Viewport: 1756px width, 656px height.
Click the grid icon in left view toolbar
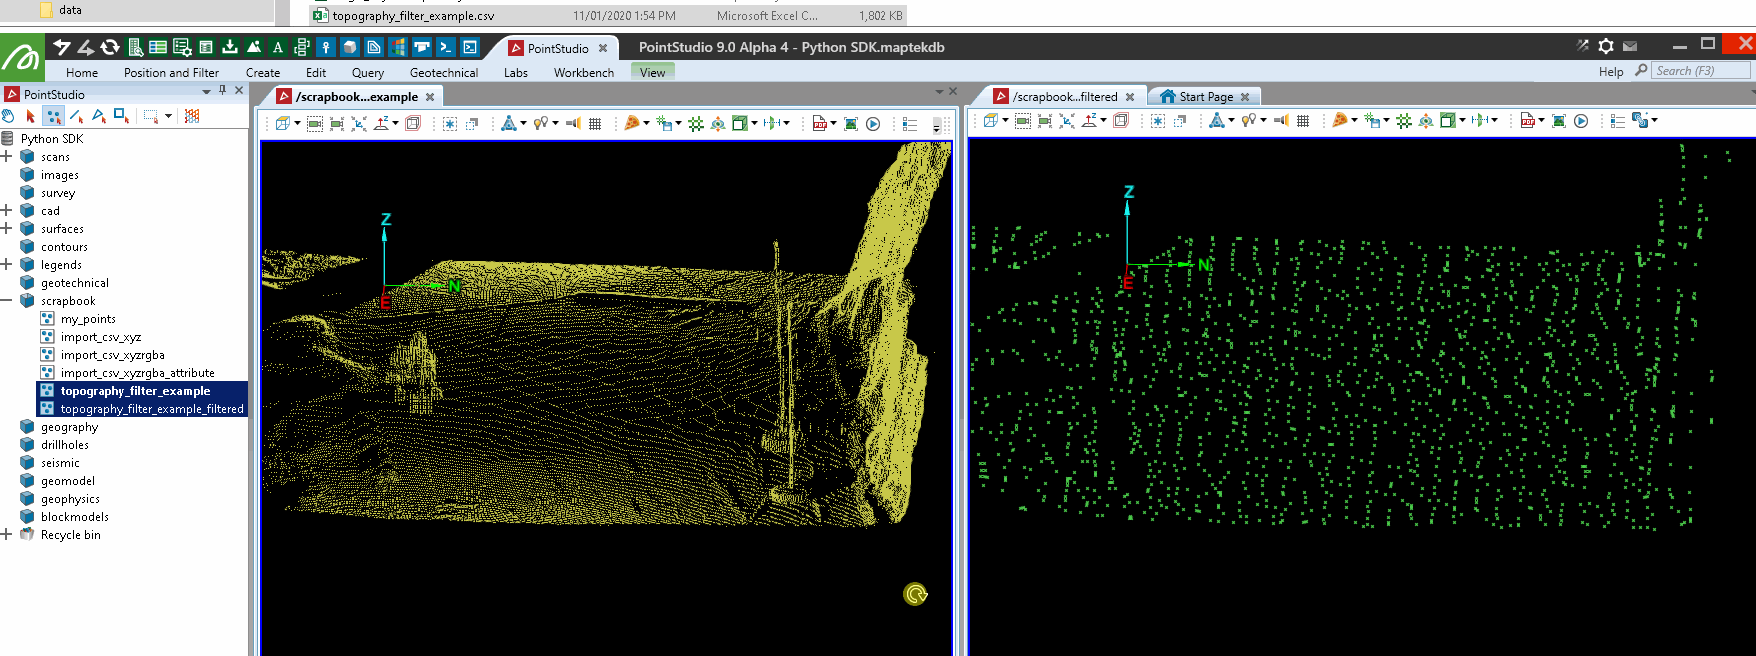pyautogui.click(x=595, y=123)
